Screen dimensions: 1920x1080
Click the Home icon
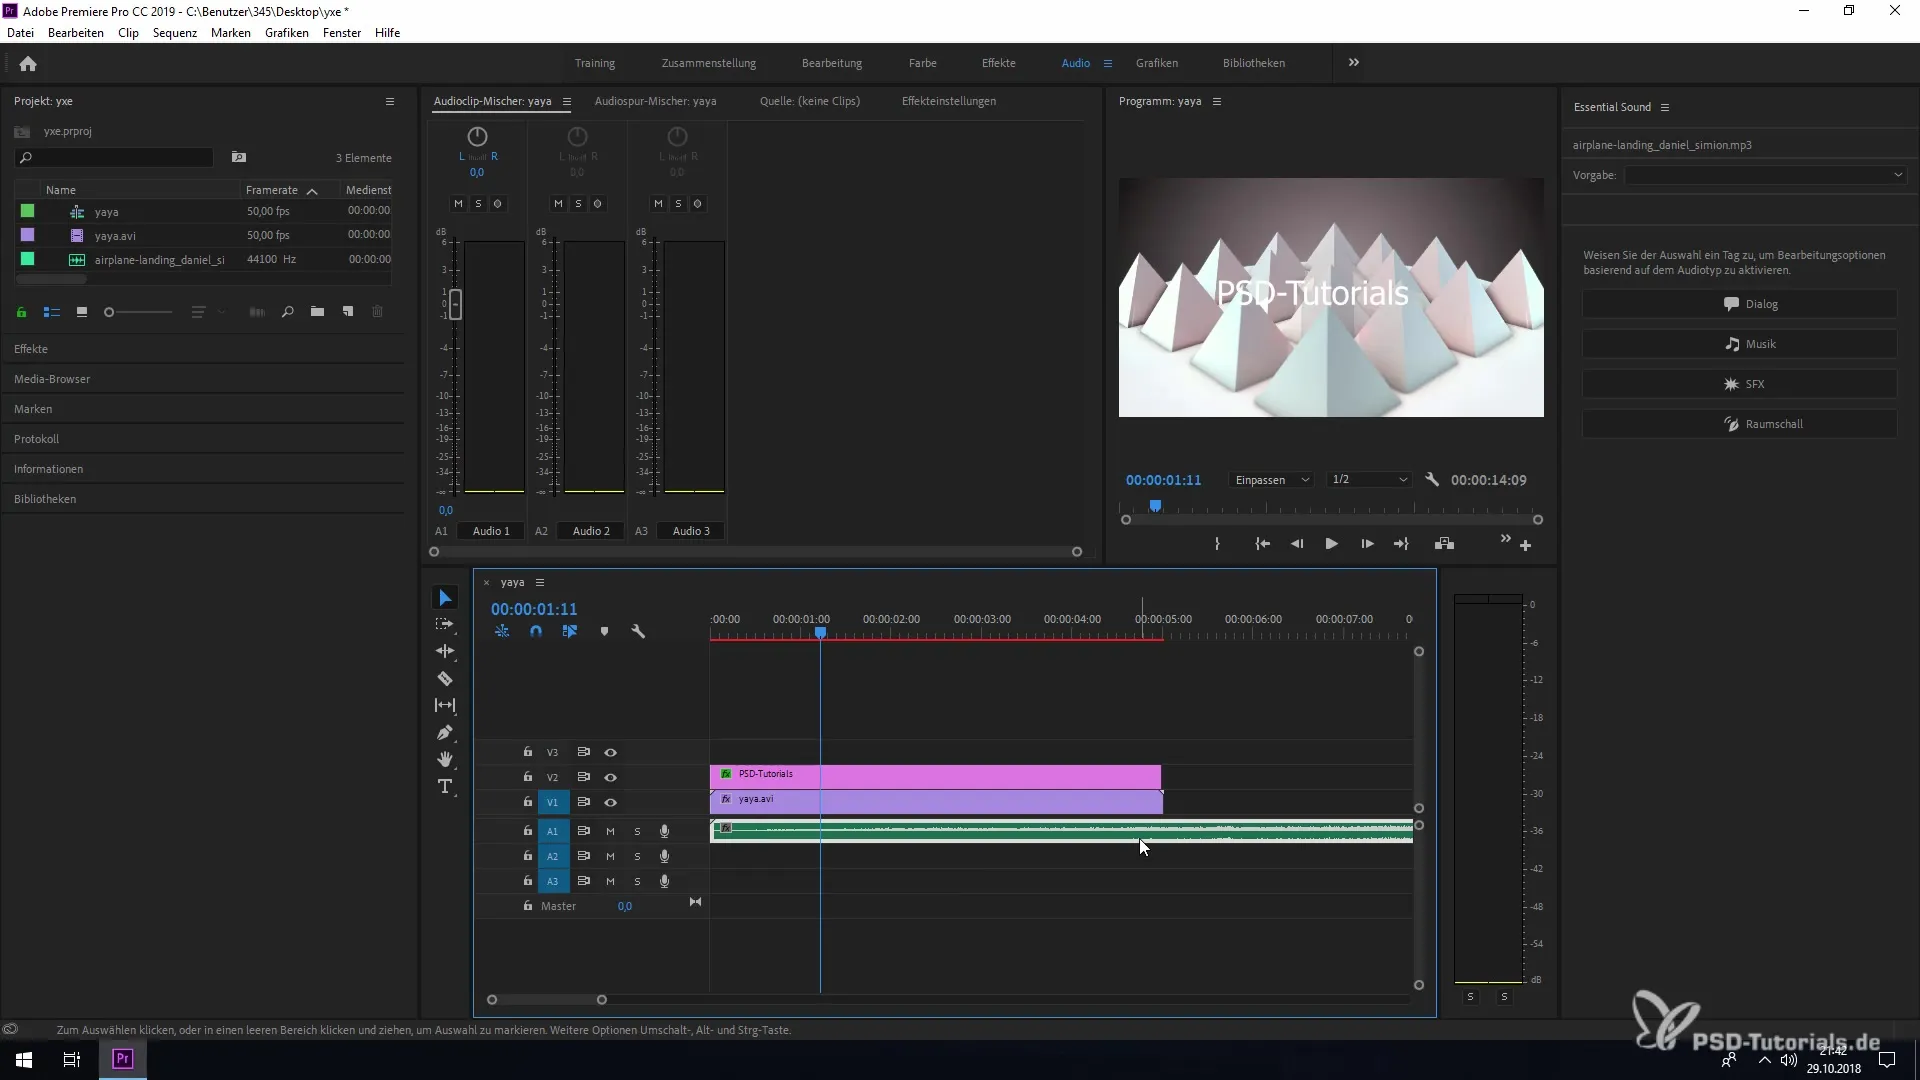click(x=28, y=63)
